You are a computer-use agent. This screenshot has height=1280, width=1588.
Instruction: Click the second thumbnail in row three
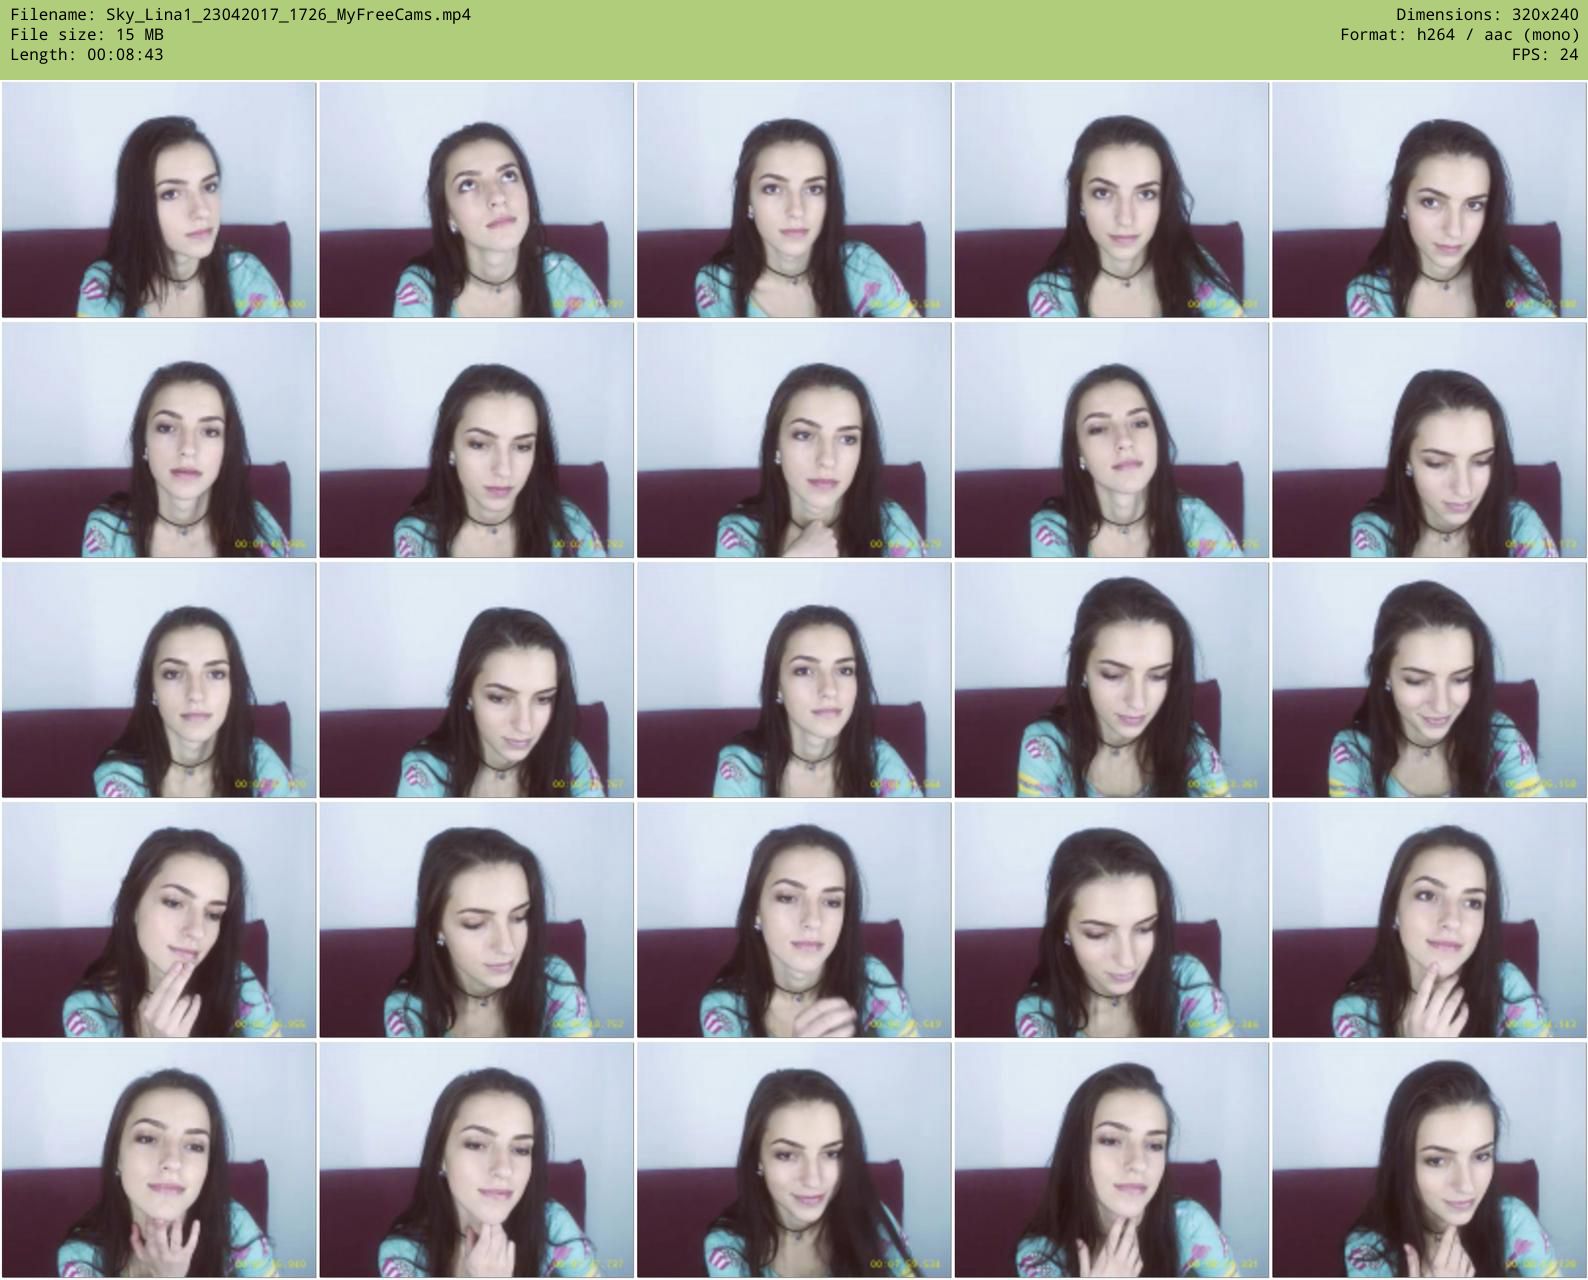476,680
